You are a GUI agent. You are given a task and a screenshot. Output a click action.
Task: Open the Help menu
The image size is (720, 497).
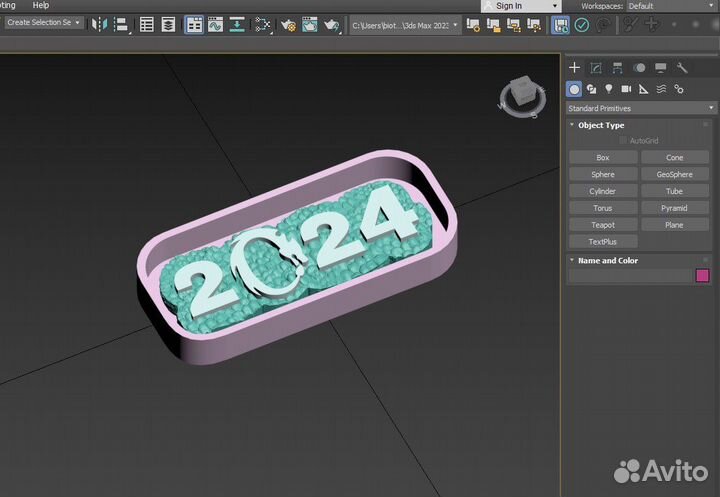40,5
